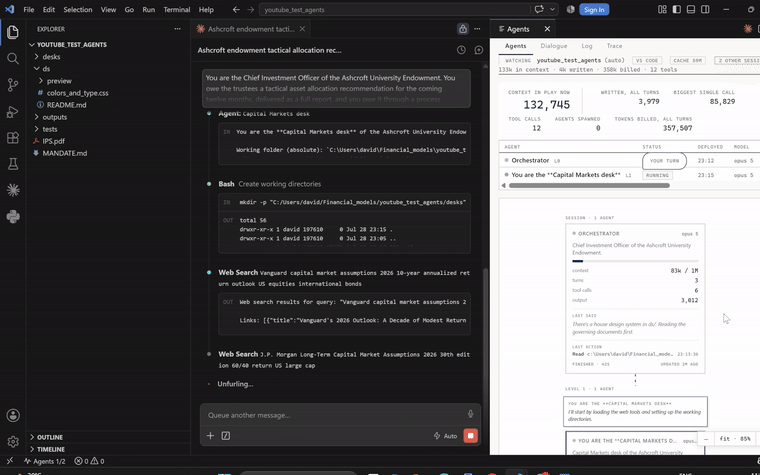760x475 pixels.
Task: Click the fit 85% zoom control
Action: coord(735,439)
